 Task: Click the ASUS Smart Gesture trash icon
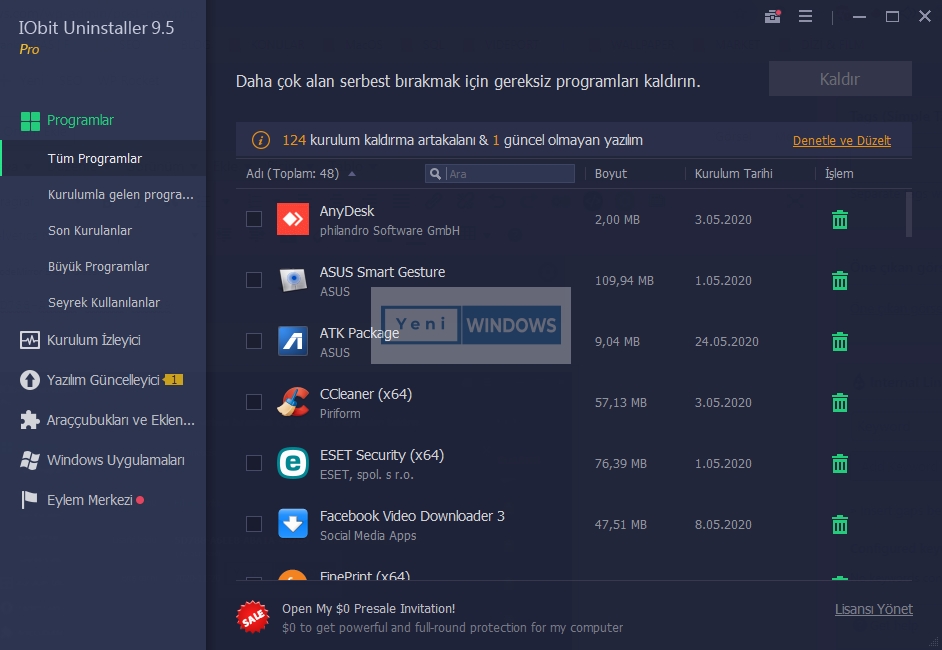(839, 281)
